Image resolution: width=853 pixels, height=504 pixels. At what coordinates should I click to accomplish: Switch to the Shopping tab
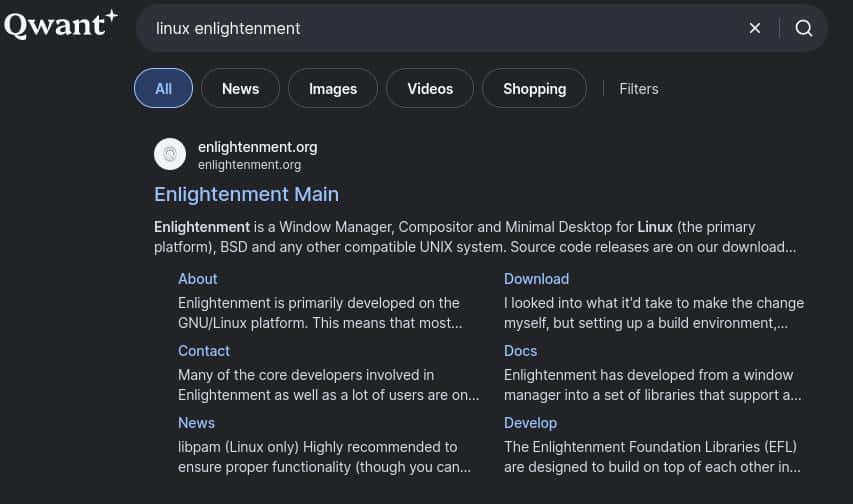pos(534,88)
